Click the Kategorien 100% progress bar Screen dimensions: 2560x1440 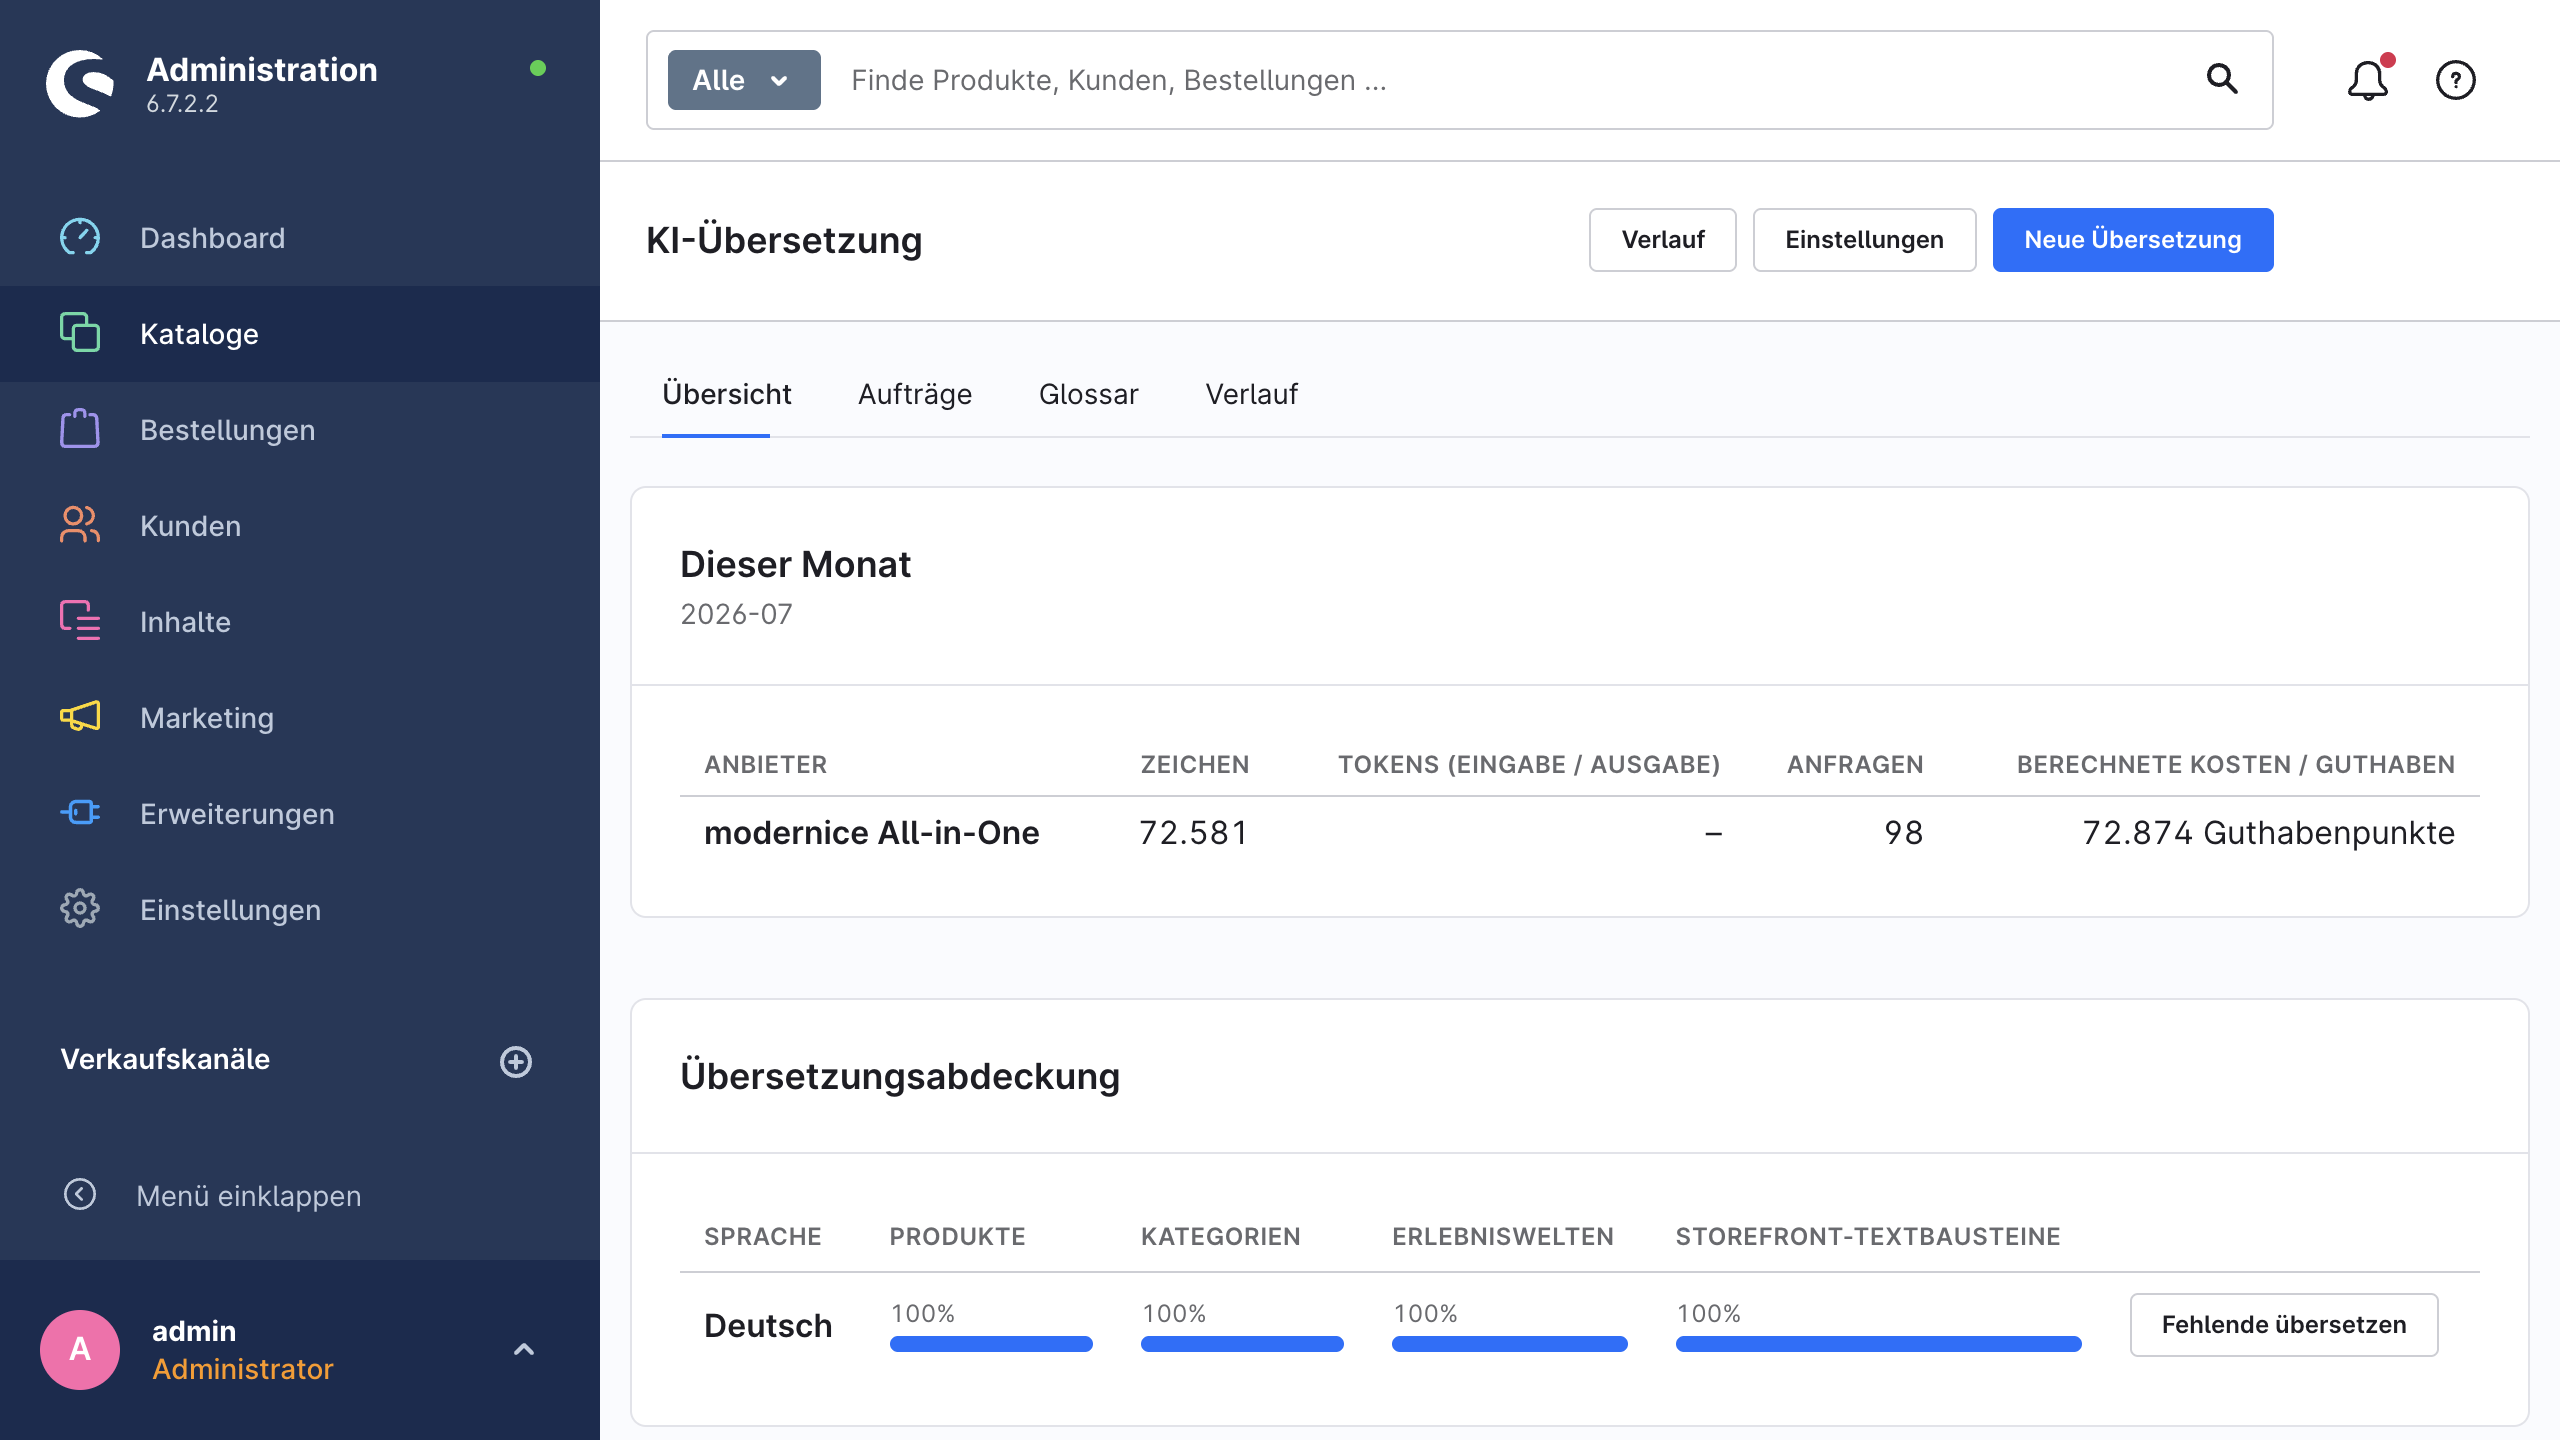1242,1344
